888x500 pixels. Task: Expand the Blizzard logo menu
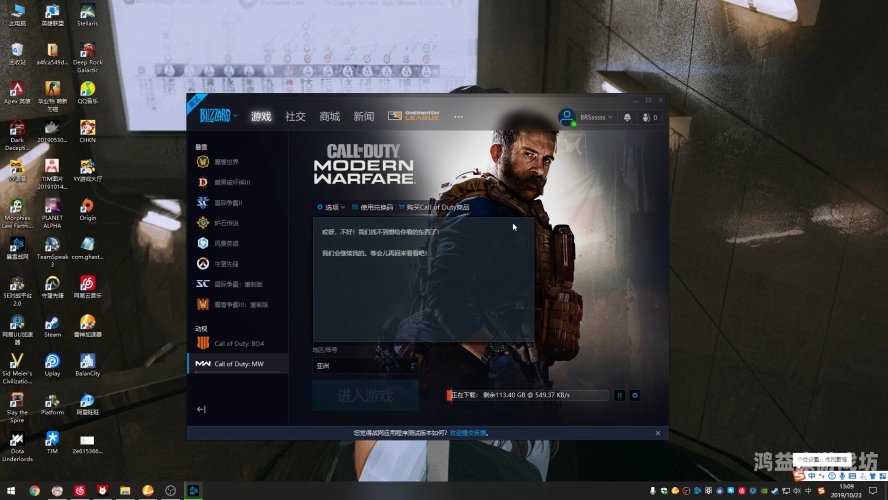(x=217, y=117)
